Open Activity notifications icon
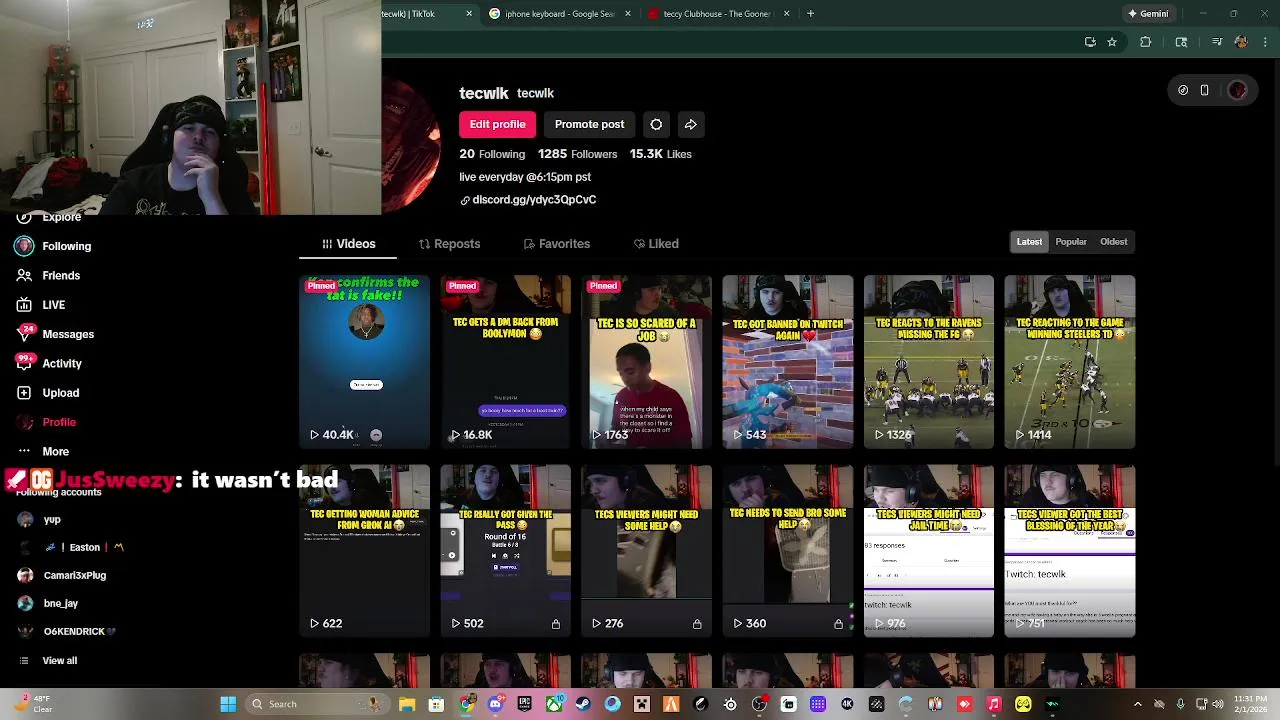Viewport: 1280px width, 720px height. click(x=23, y=363)
